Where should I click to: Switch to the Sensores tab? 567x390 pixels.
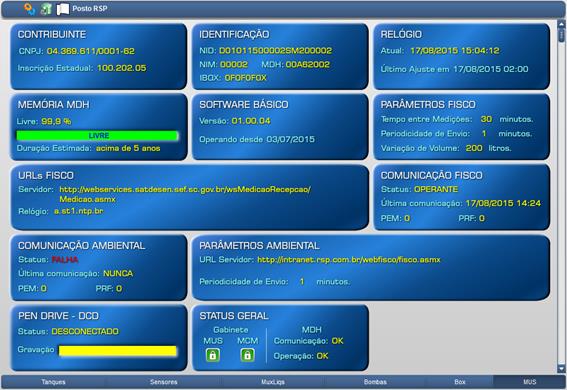point(163,382)
